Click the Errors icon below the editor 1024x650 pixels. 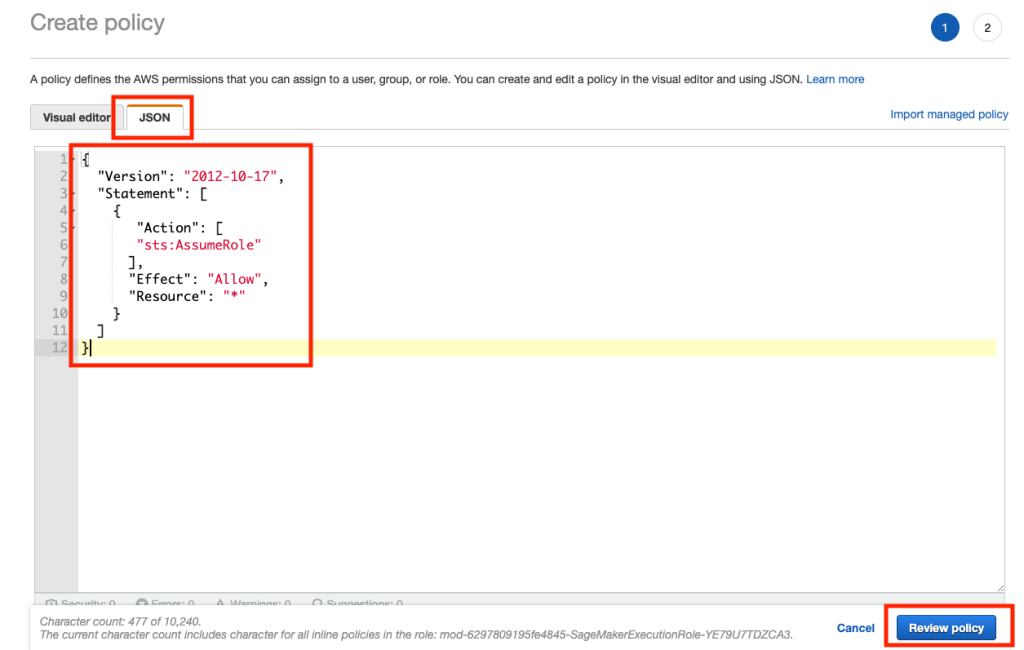coord(142,603)
